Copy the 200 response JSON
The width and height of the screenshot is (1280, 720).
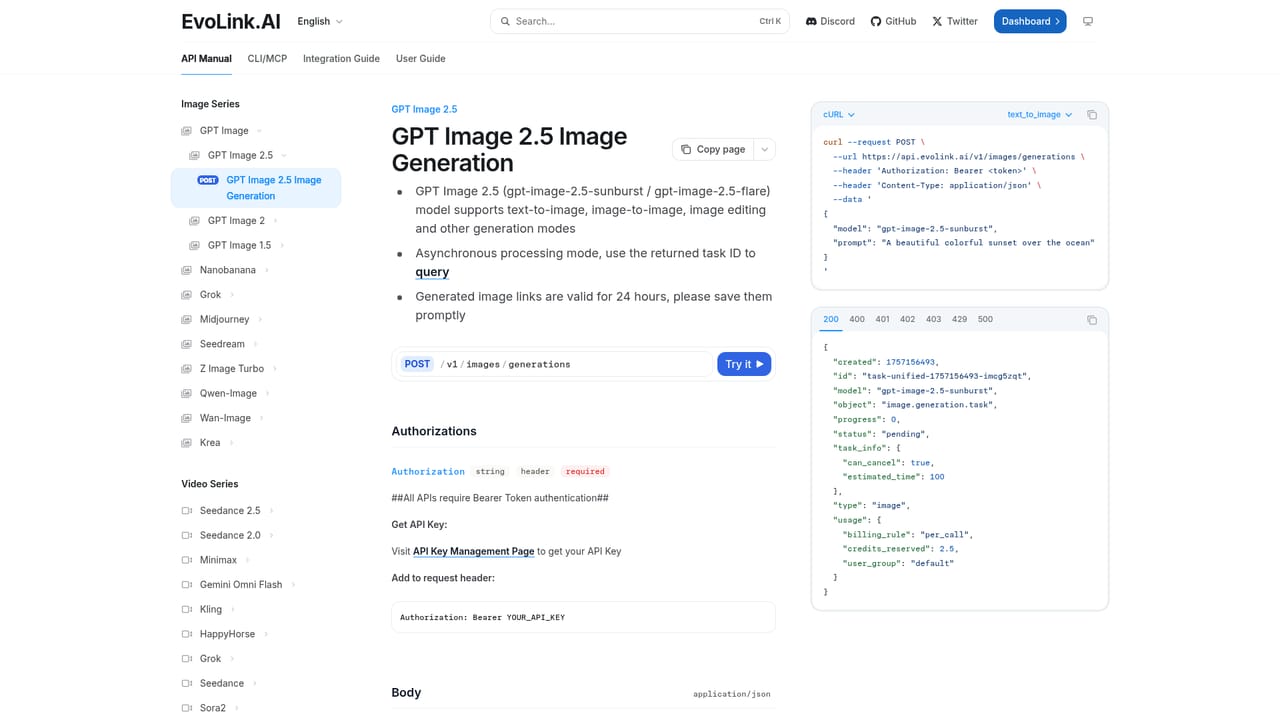coord(1092,320)
